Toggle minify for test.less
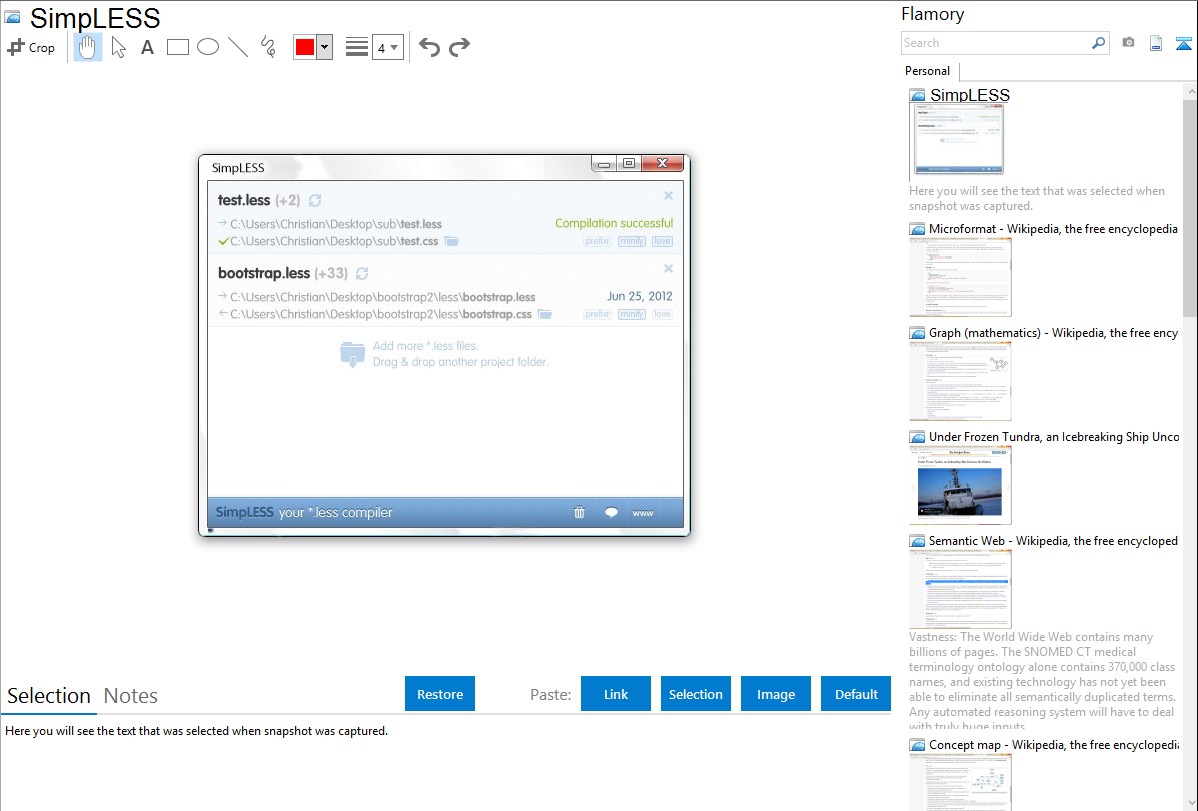Image resolution: width=1198 pixels, height=811 pixels. tap(632, 241)
